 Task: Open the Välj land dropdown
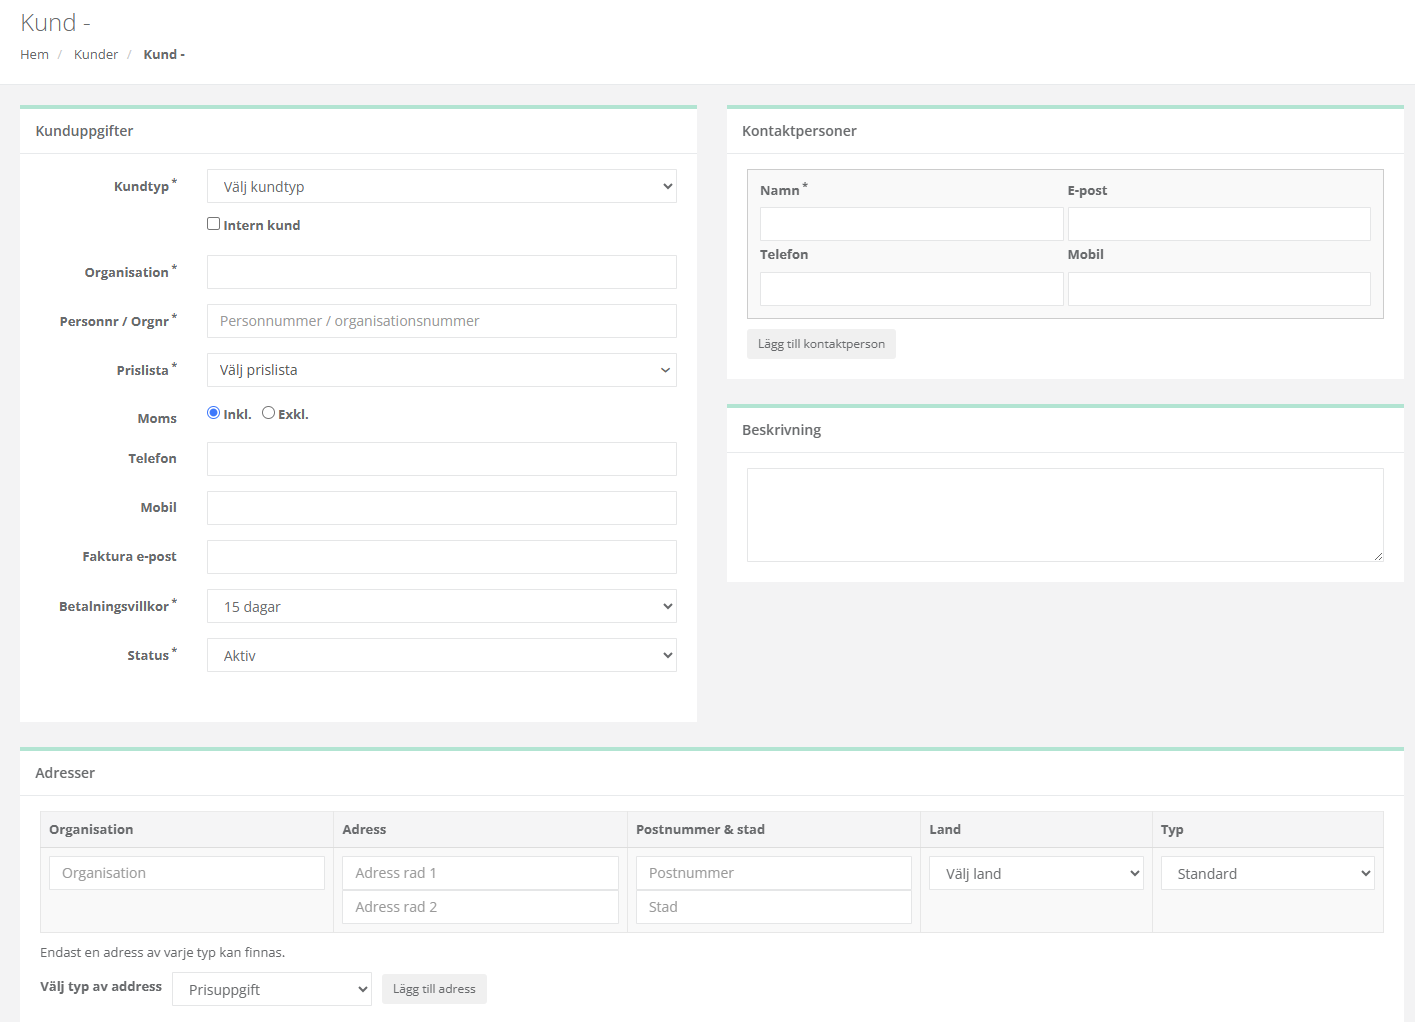[1035, 874]
